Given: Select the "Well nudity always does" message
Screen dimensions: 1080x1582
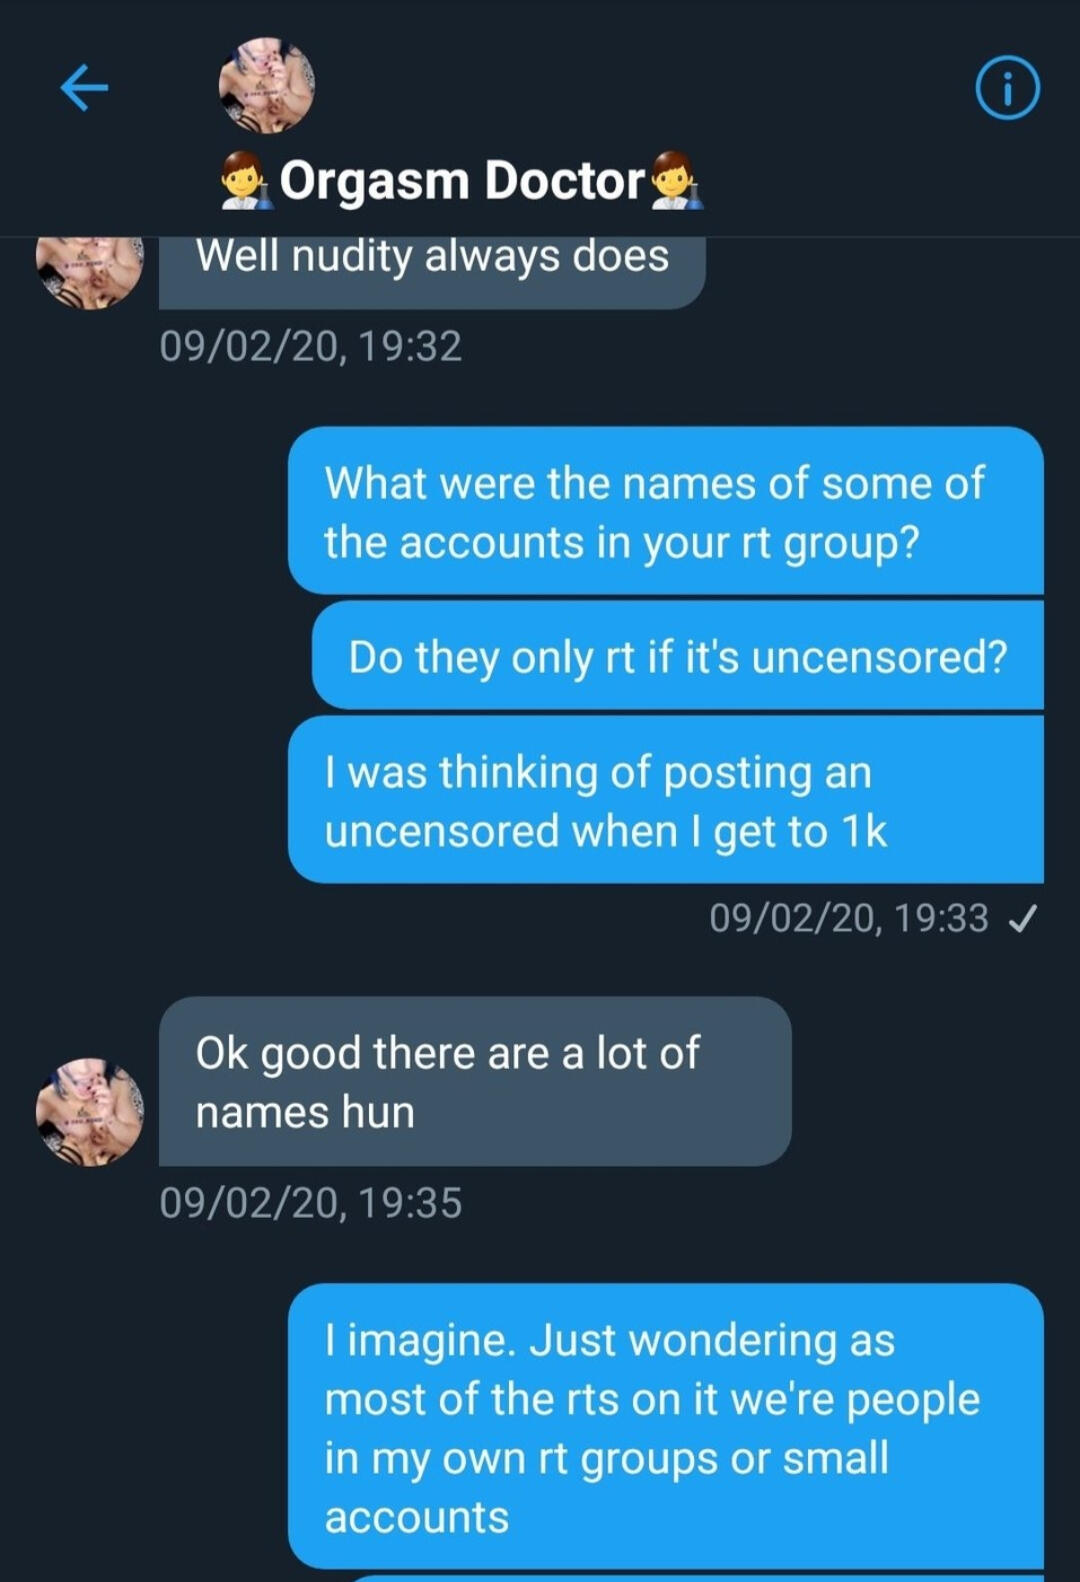Looking at the screenshot, I should (432, 262).
